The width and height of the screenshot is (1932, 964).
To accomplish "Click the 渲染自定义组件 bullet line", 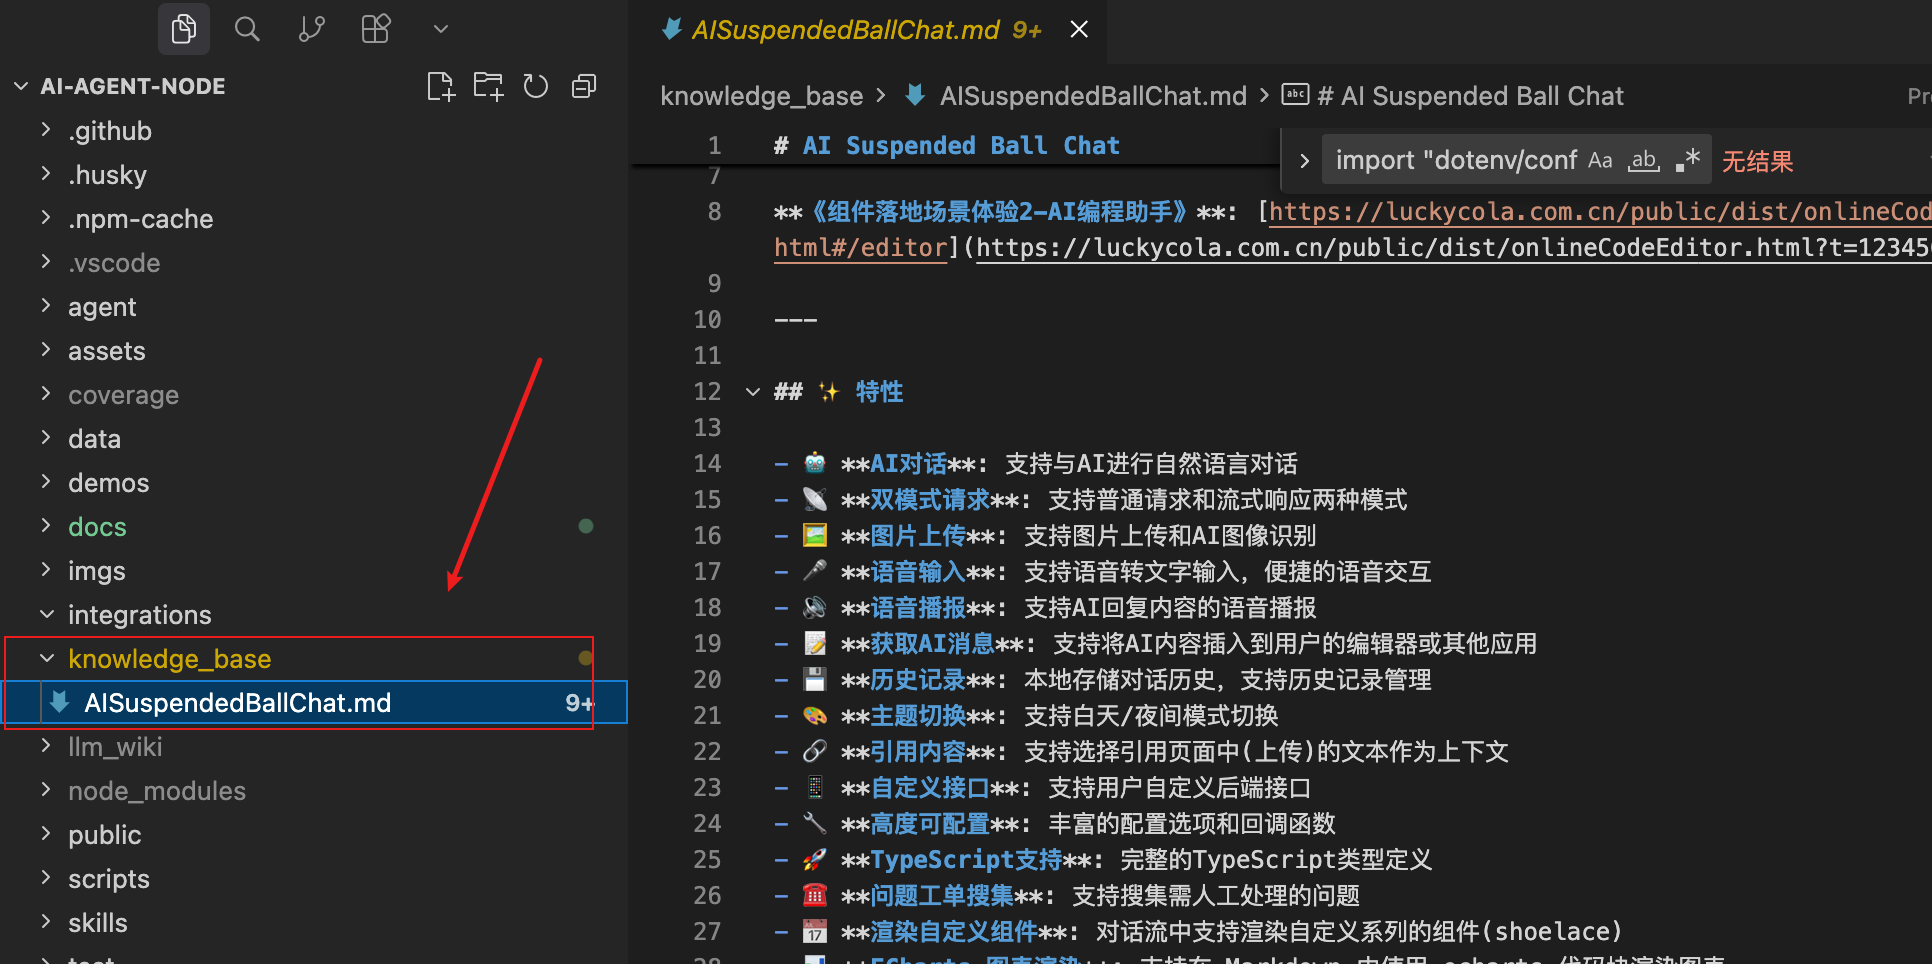I will tap(1198, 932).
